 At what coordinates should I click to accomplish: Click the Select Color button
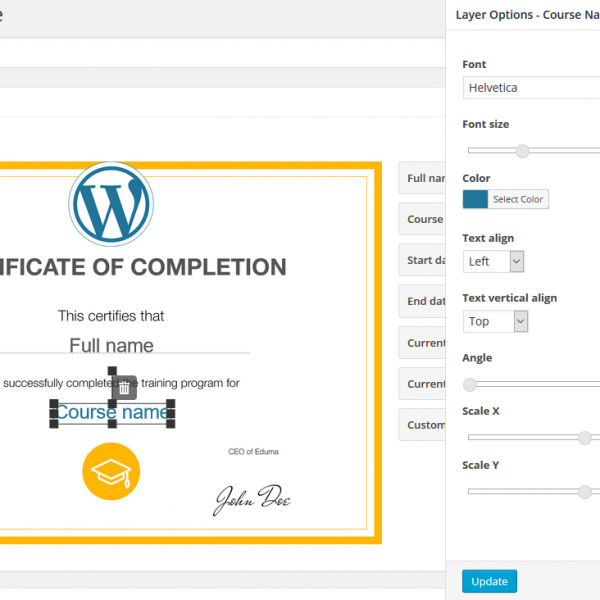pos(518,199)
